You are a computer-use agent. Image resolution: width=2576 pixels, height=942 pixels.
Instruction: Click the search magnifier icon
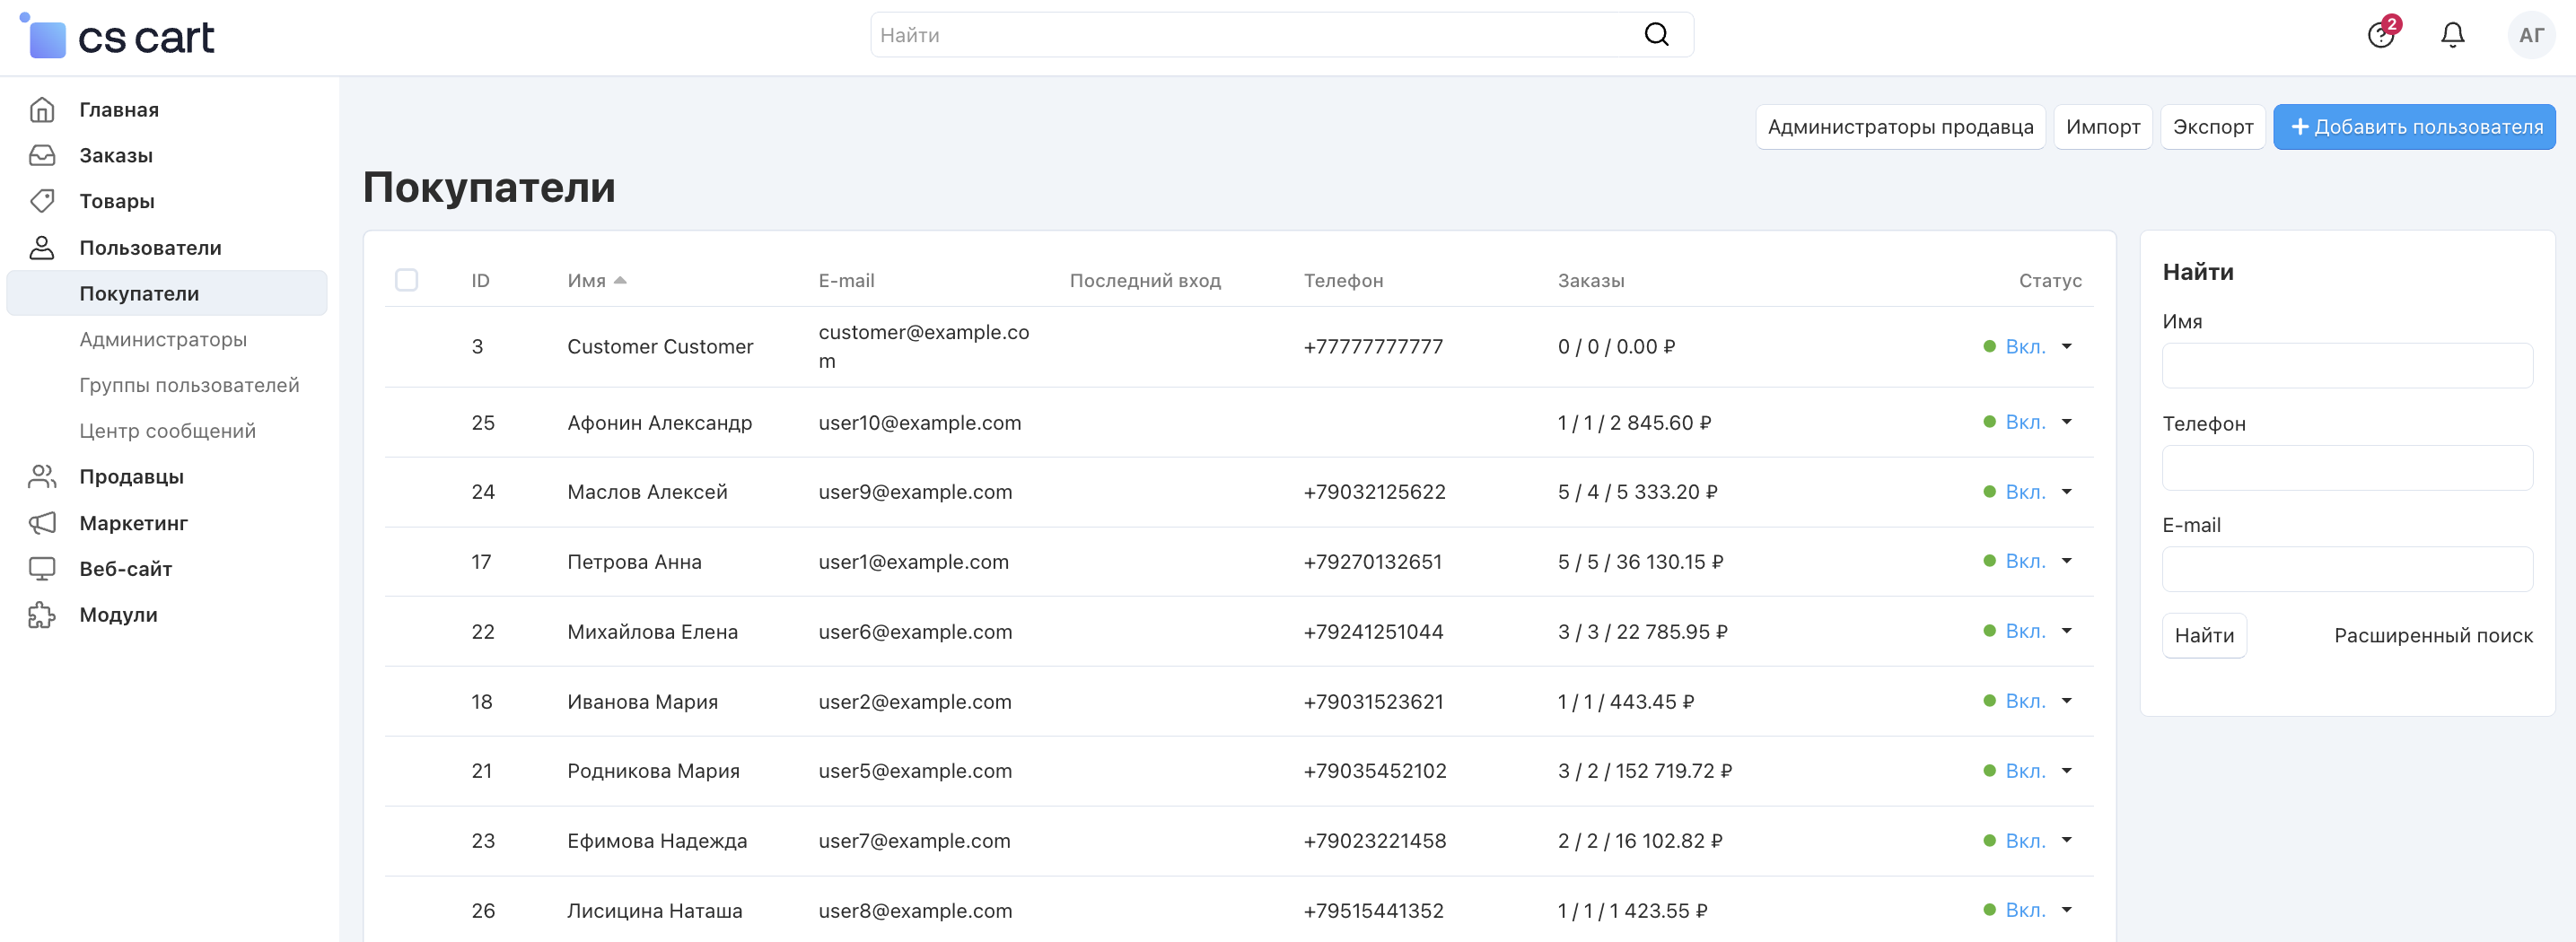point(1656,35)
